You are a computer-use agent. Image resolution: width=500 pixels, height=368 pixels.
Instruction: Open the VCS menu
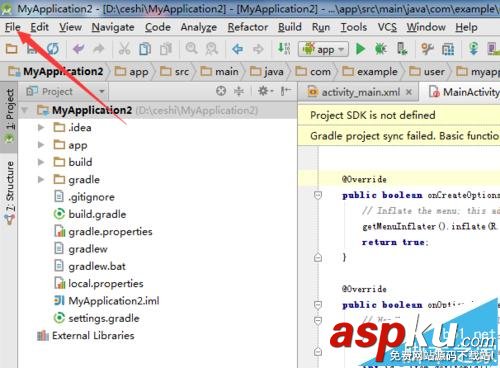(387, 27)
